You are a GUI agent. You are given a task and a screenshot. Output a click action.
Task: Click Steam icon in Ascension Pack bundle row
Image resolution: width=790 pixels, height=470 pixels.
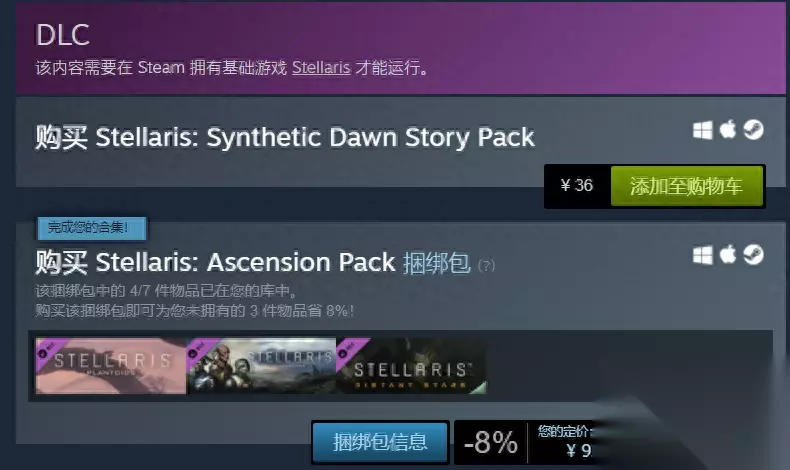753,254
